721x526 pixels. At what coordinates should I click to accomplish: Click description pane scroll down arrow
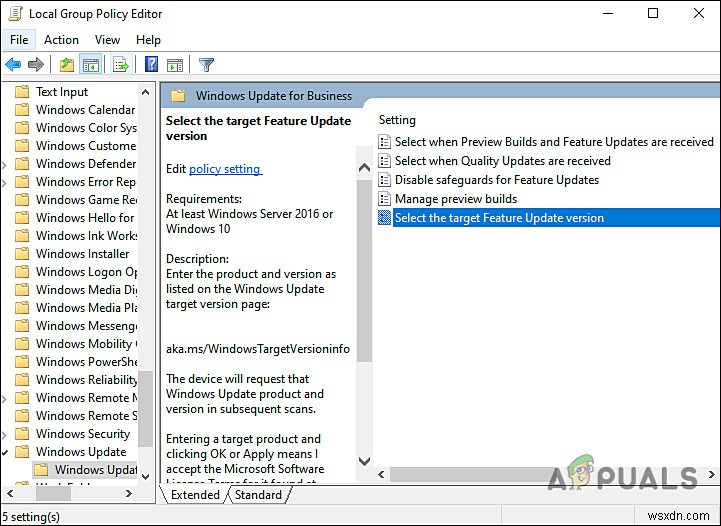(364, 461)
